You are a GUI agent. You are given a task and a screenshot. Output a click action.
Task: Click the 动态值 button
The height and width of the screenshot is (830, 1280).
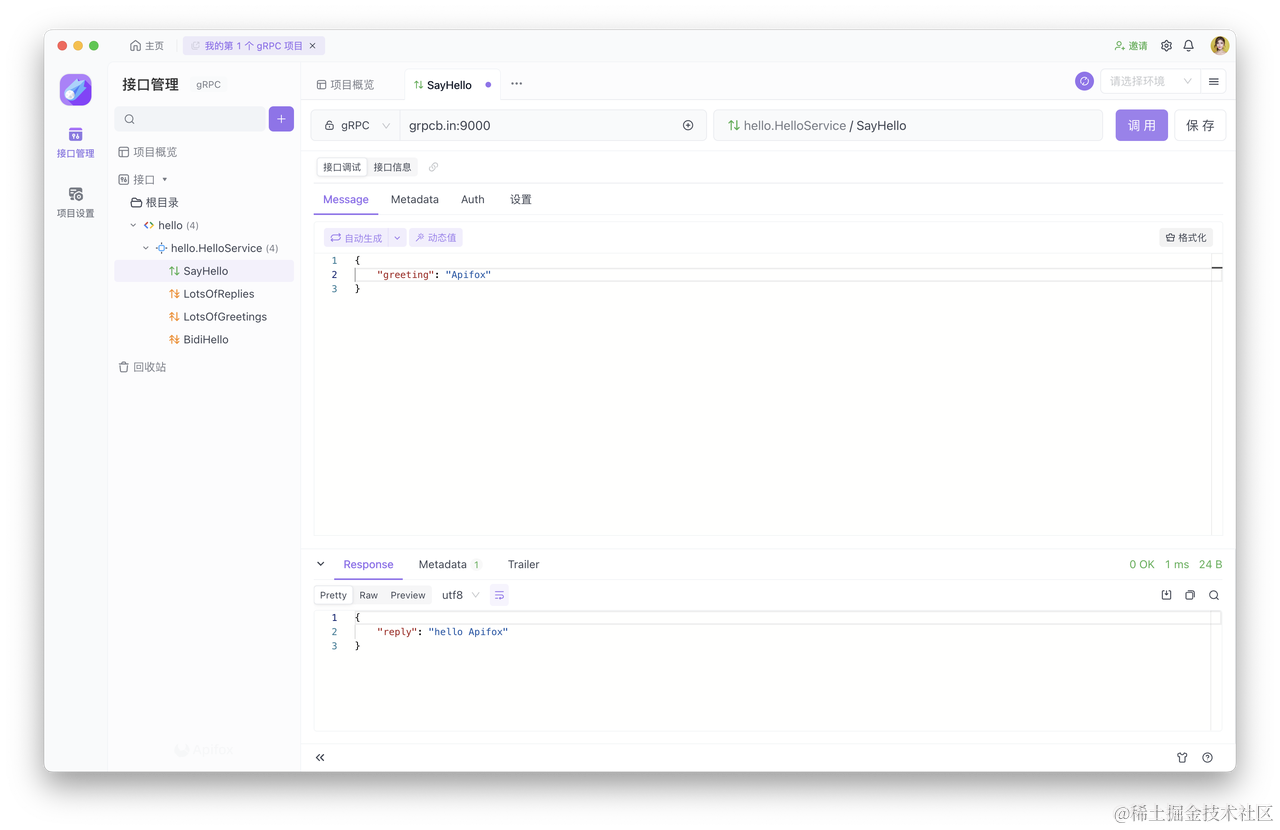[x=436, y=238]
